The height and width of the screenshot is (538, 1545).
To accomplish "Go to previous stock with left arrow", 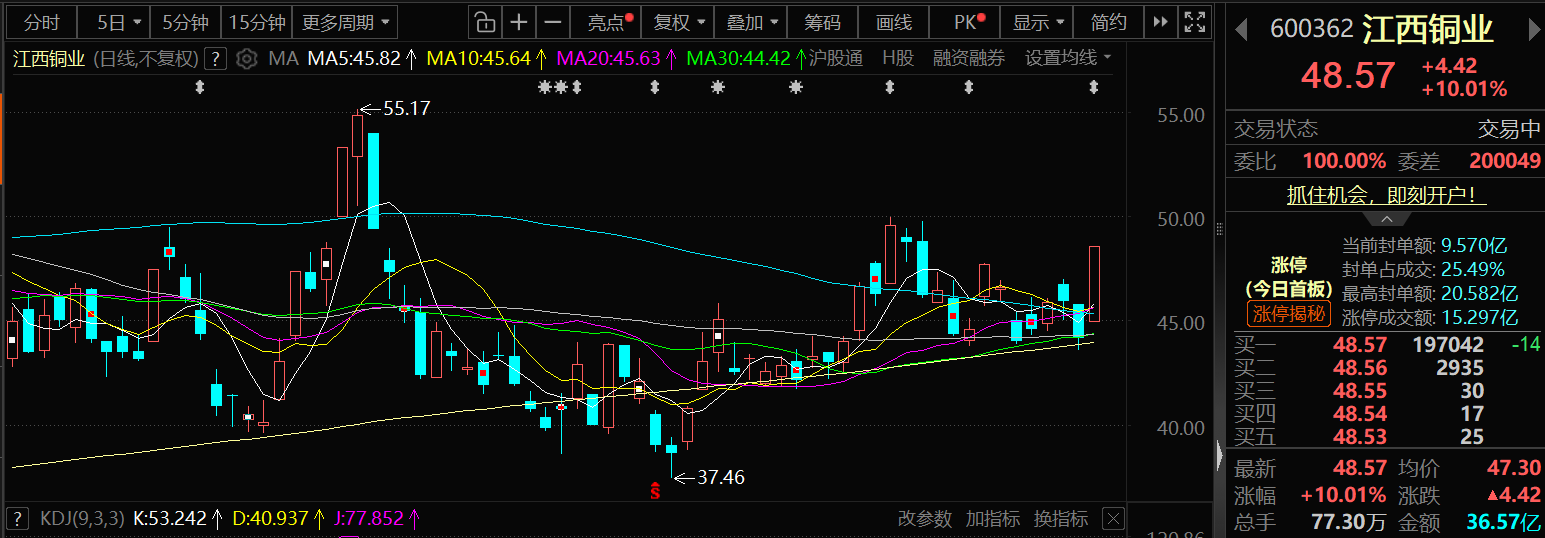I will click(1242, 29).
